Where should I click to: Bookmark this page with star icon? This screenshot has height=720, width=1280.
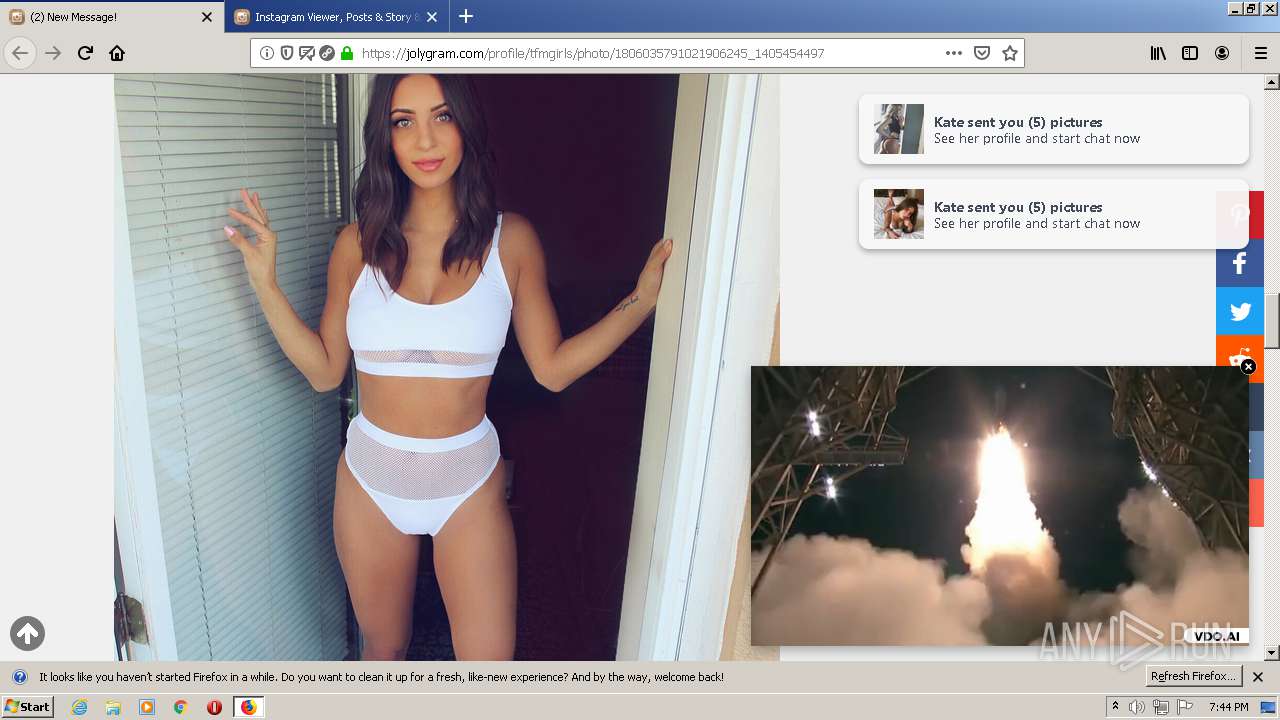[x=1010, y=53]
